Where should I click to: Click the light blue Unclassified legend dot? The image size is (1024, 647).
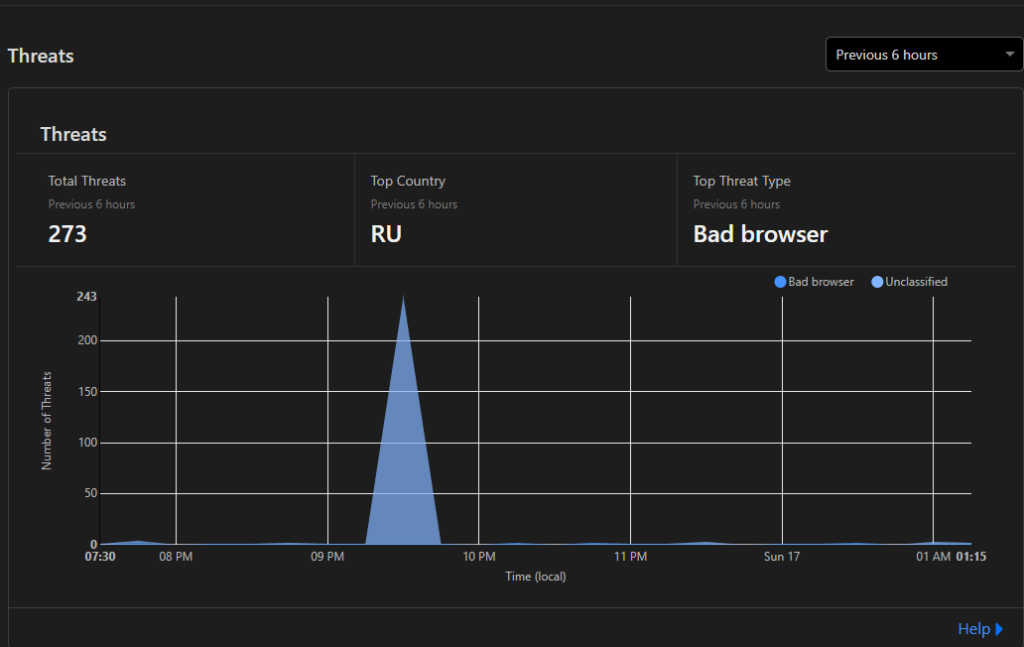pos(878,282)
